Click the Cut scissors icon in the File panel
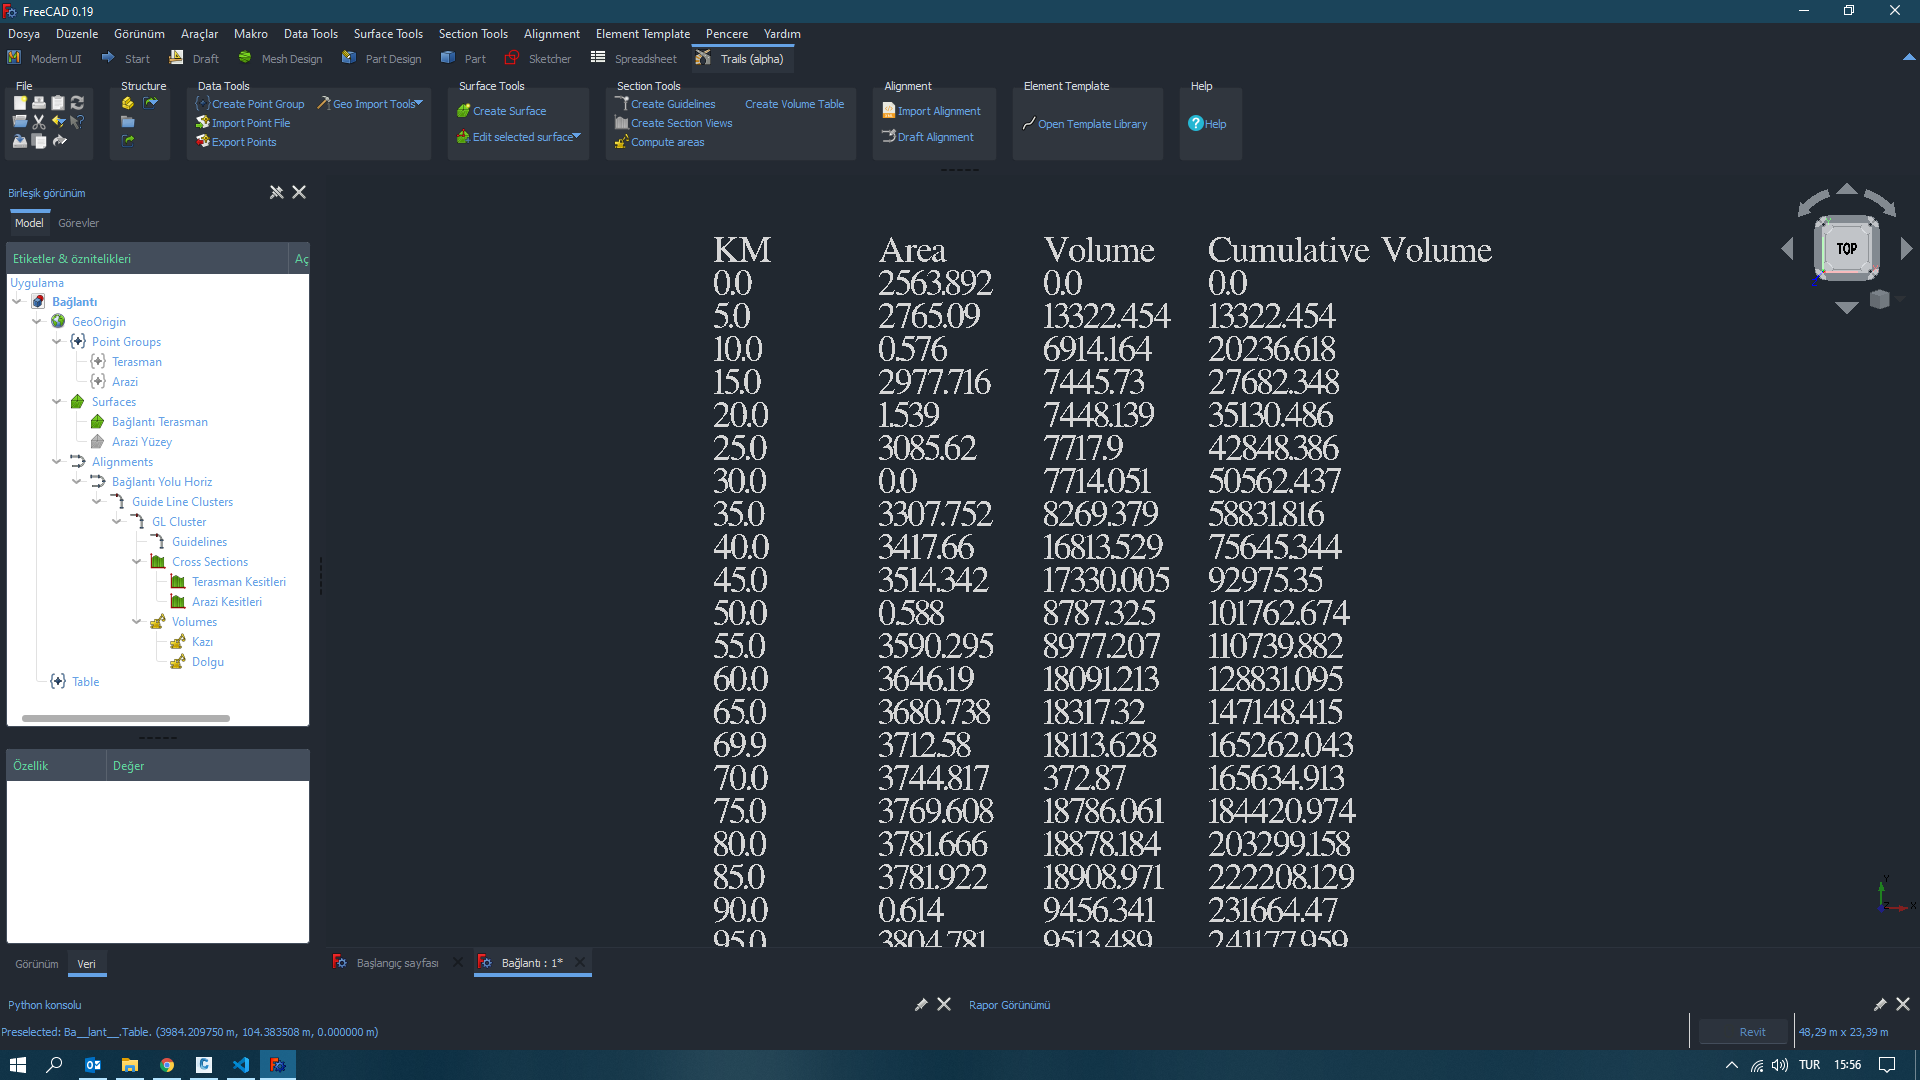 click(39, 122)
